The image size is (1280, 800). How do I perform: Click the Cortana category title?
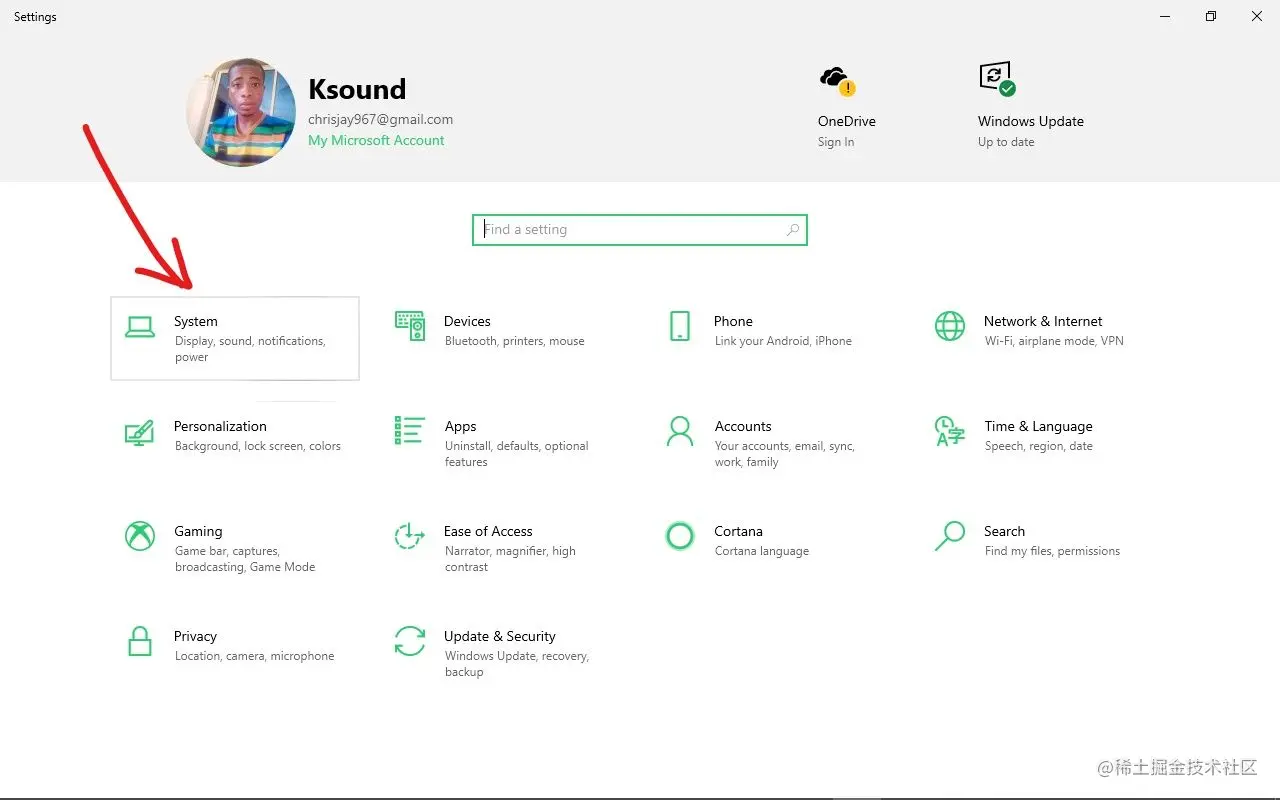(738, 531)
